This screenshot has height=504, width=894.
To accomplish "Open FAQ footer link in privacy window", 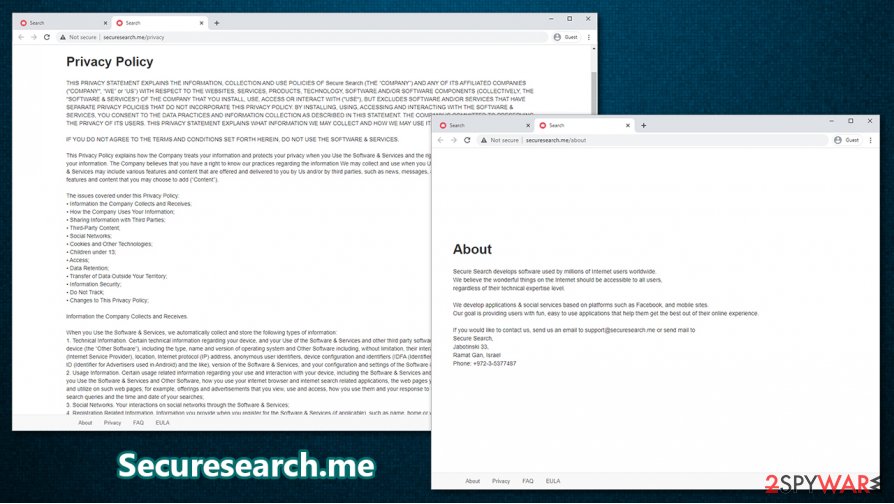I will (x=138, y=422).
